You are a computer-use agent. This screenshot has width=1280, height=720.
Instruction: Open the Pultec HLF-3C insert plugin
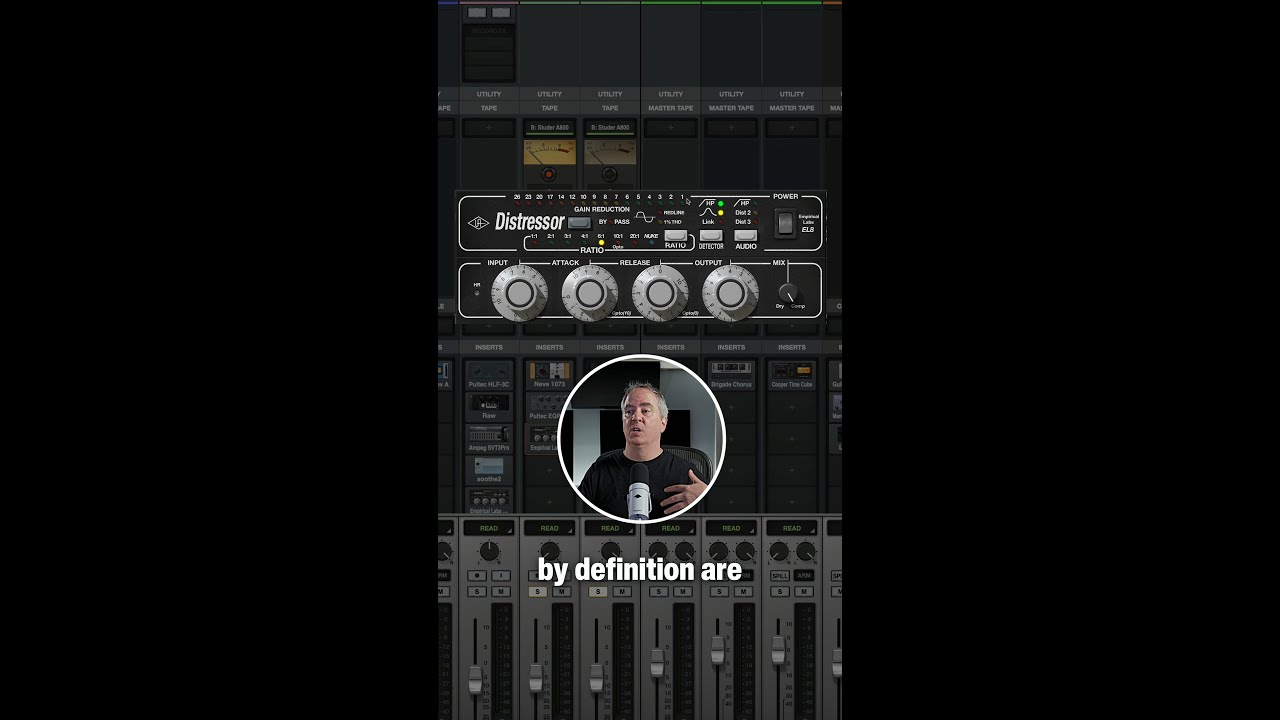pos(489,376)
